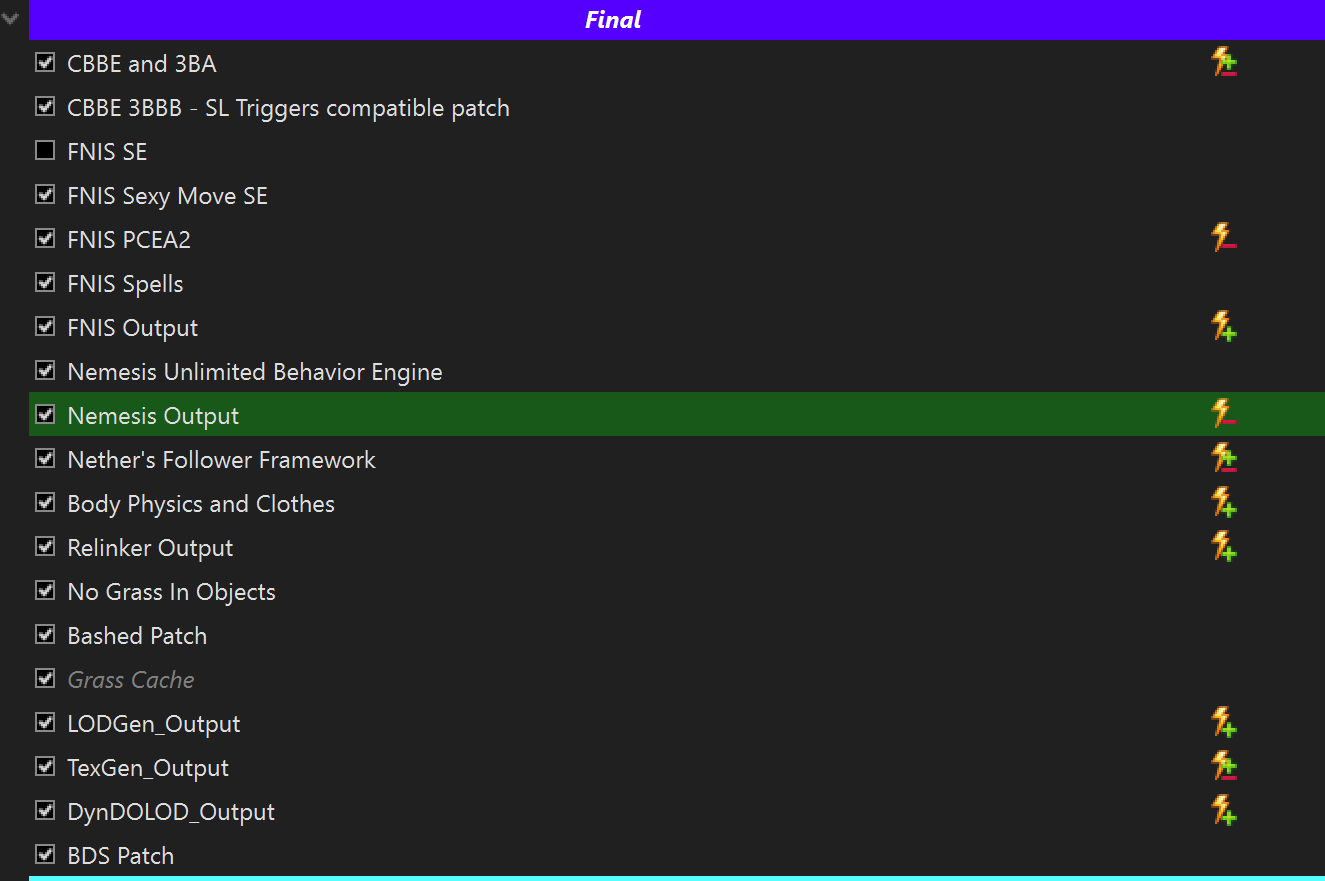The width and height of the screenshot is (1325, 881).
Task: Disable the Bashed Patch checkbox
Action: [x=45, y=634]
